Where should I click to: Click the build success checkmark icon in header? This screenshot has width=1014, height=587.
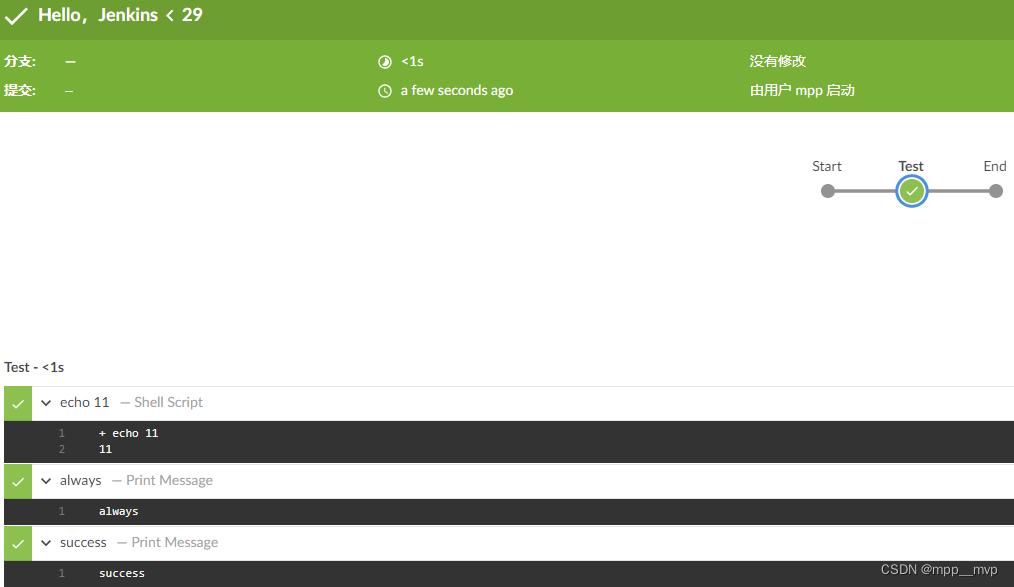coord(16,16)
